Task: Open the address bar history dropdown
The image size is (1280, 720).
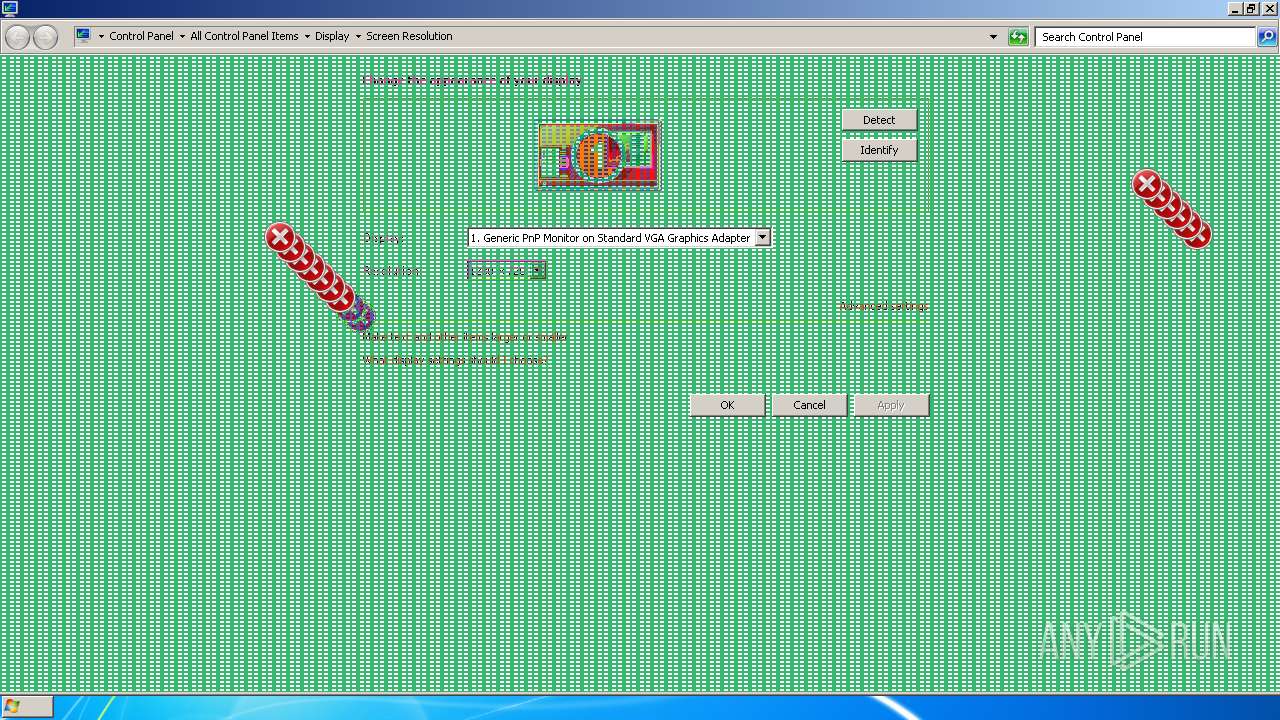Action: pyautogui.click(x=993, y=37)
